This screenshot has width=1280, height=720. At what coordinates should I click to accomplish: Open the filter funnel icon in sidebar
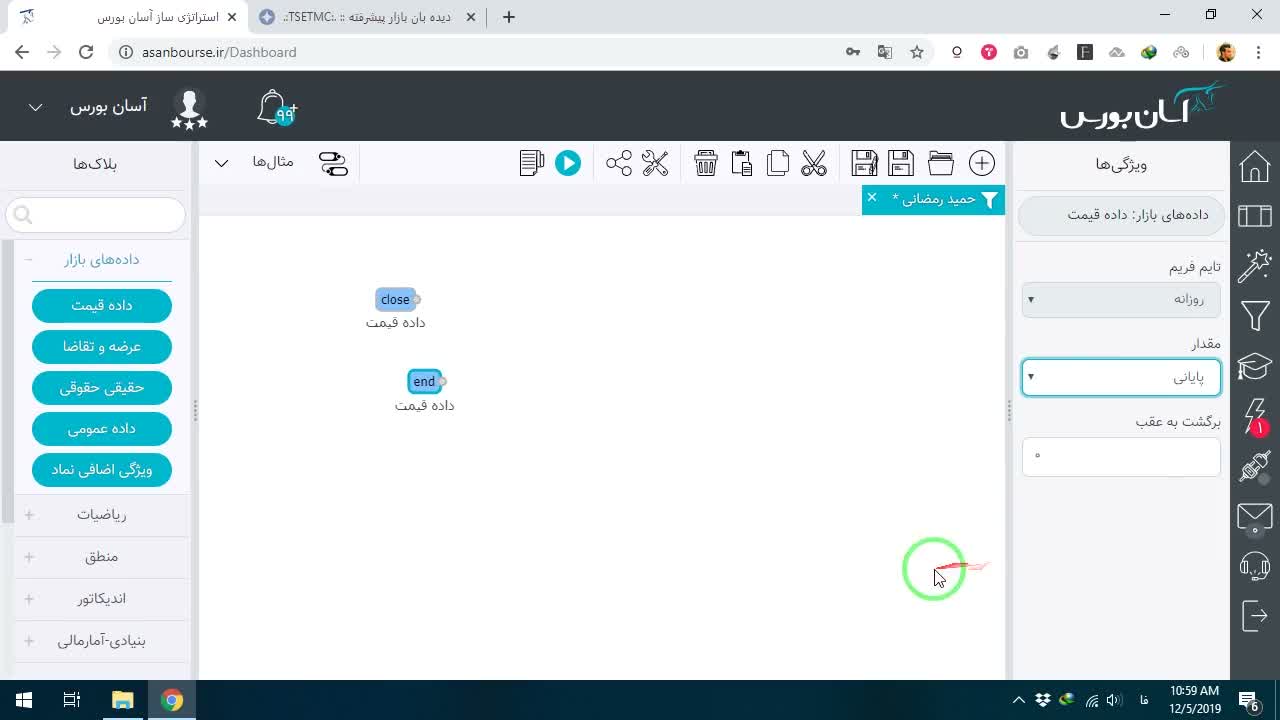tap(1254, 317)
